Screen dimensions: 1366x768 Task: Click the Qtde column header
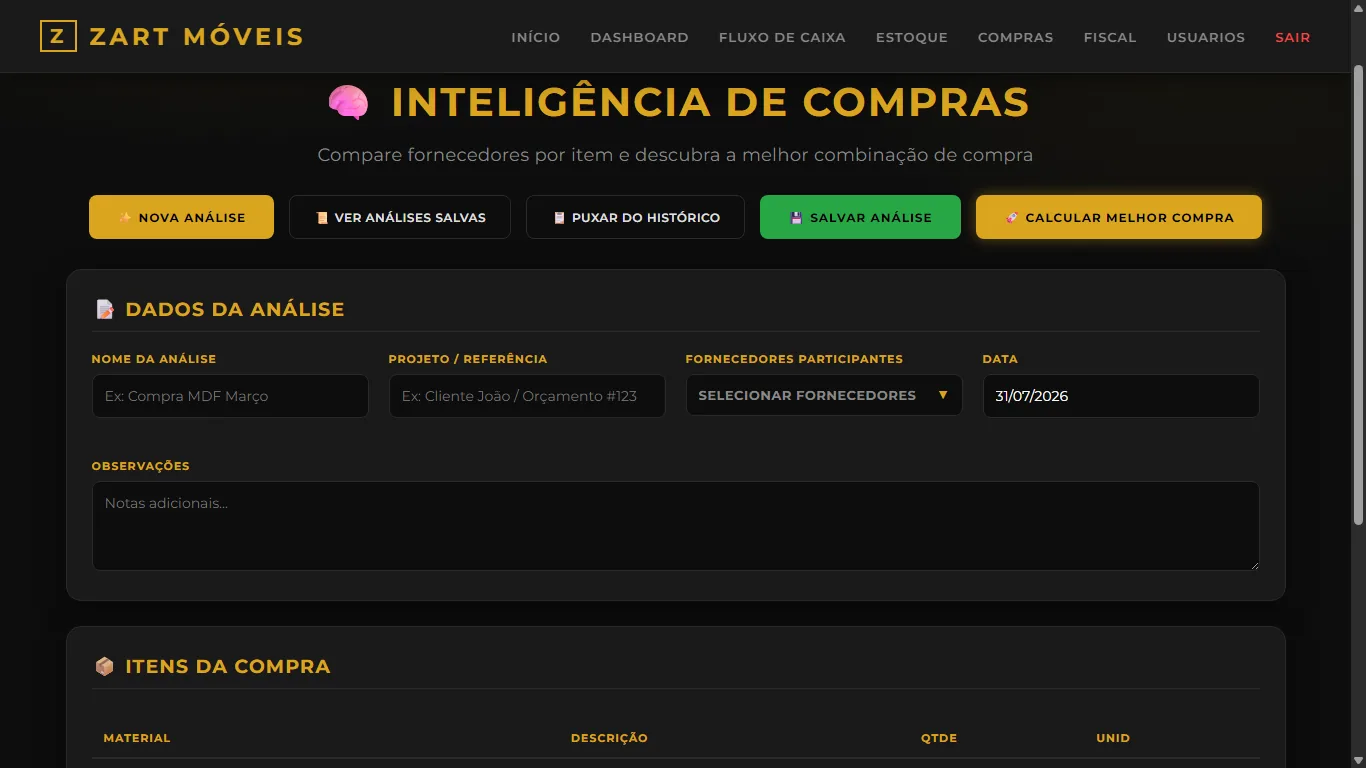coord(939,738)
